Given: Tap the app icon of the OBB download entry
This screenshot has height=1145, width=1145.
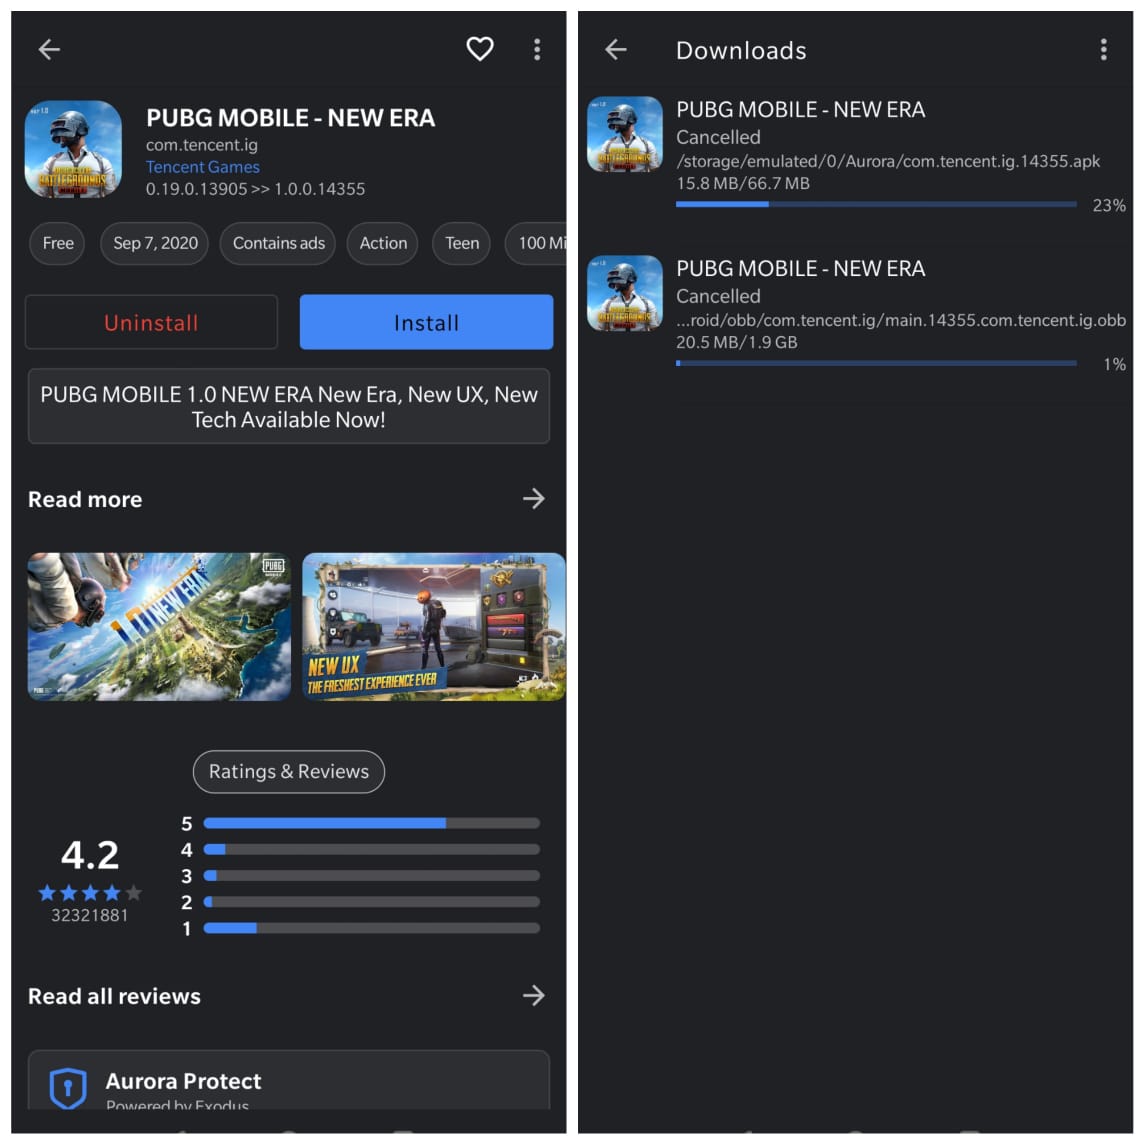Looking at the screenshot, I should (x=625, y=294).
